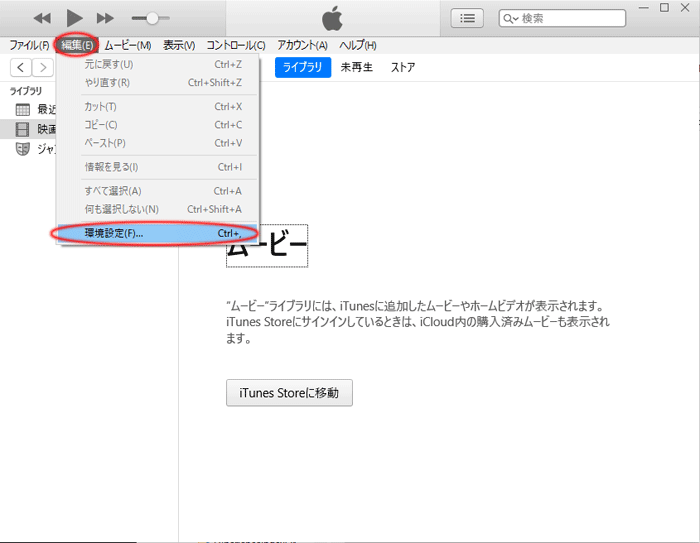
Task: Click the ムービー heading text
Action: tap(267, 246)
